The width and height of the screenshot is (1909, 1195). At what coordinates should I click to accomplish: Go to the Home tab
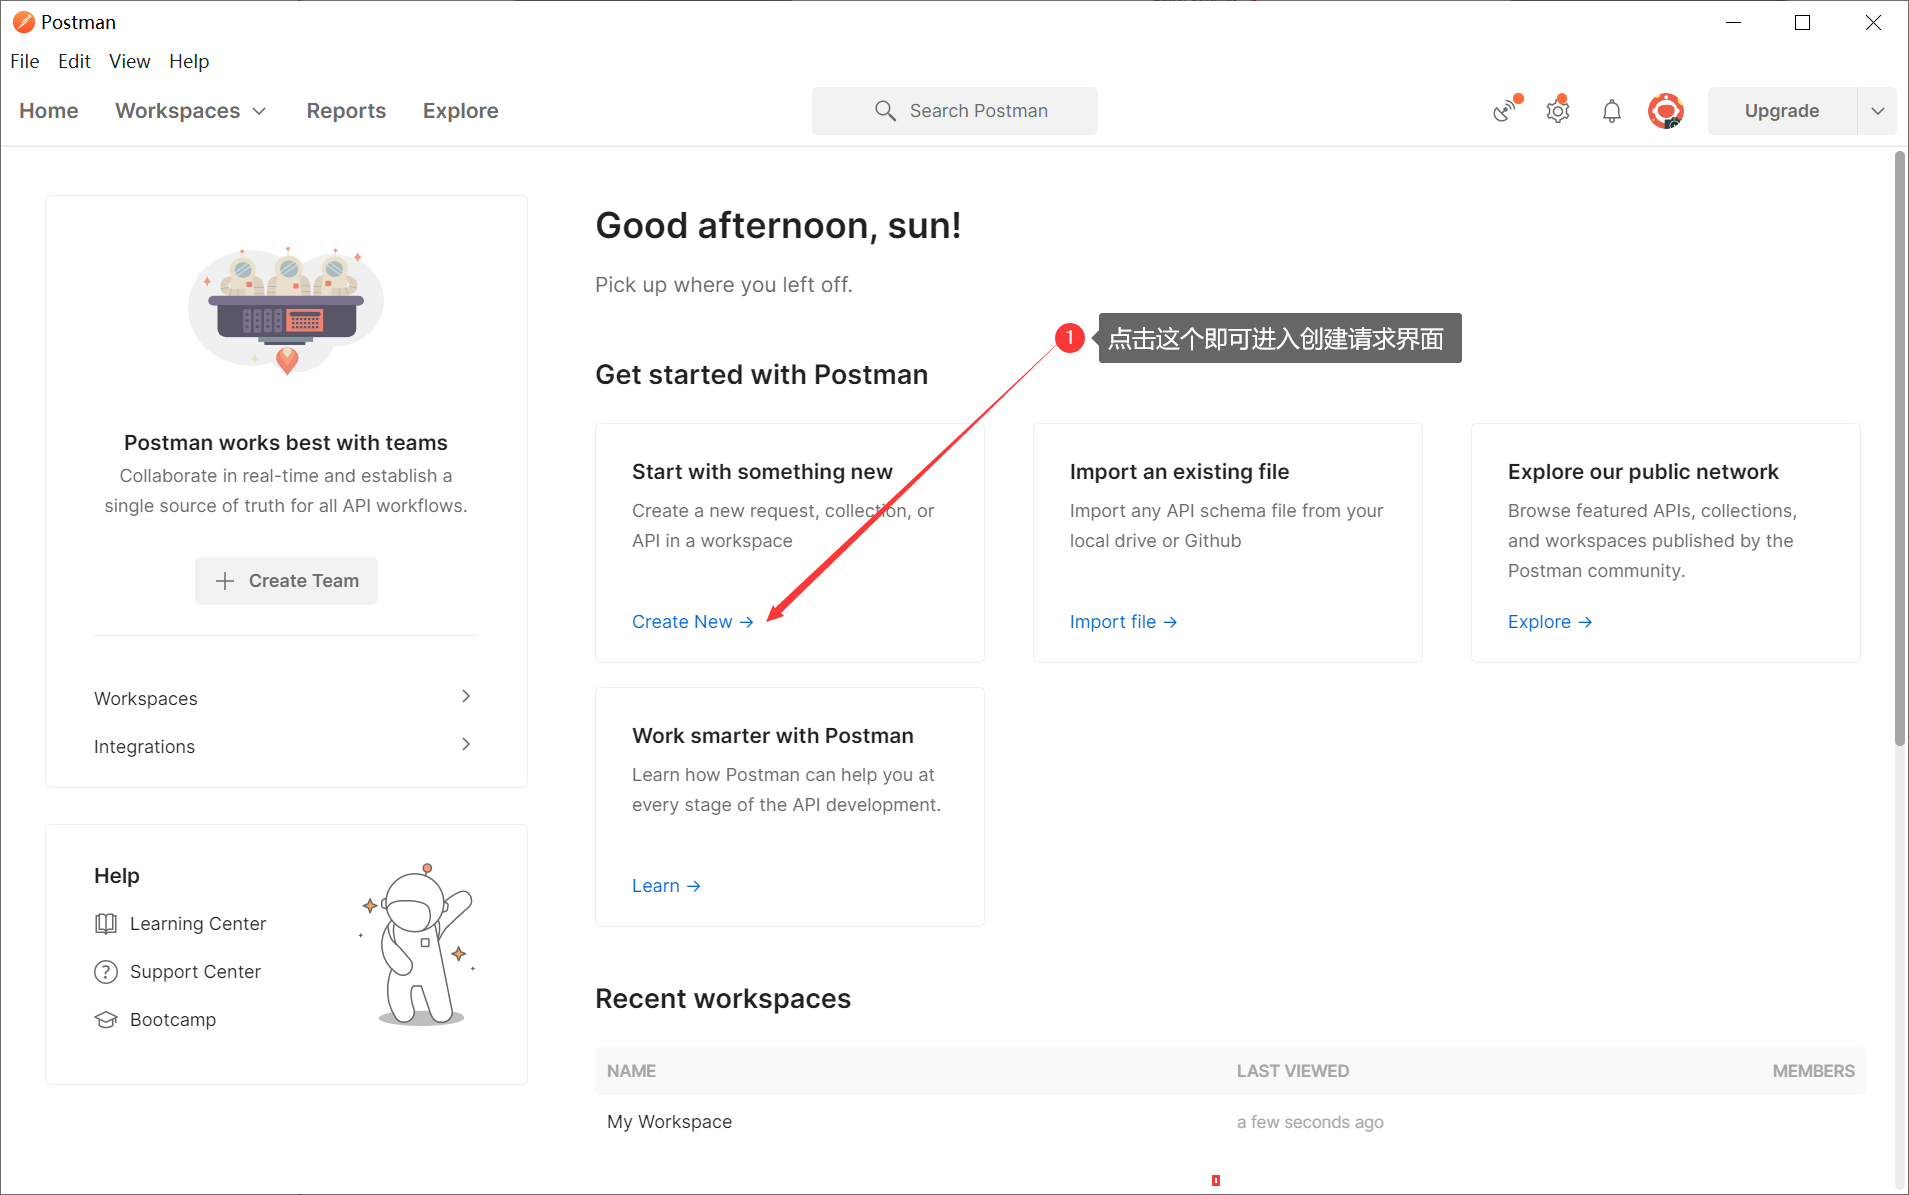pyautogui.click(x=49, y=111)
